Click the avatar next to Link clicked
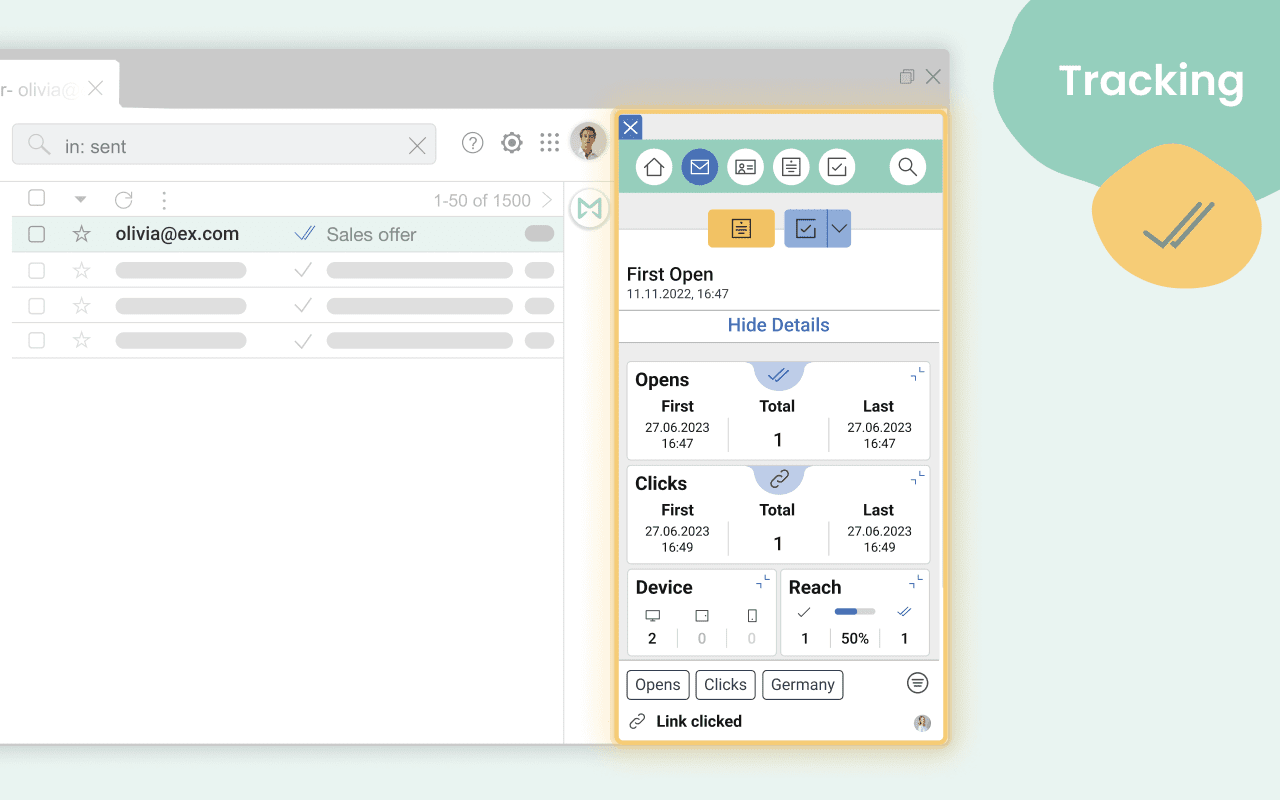The image size is (1280, 800). (922, 723)
